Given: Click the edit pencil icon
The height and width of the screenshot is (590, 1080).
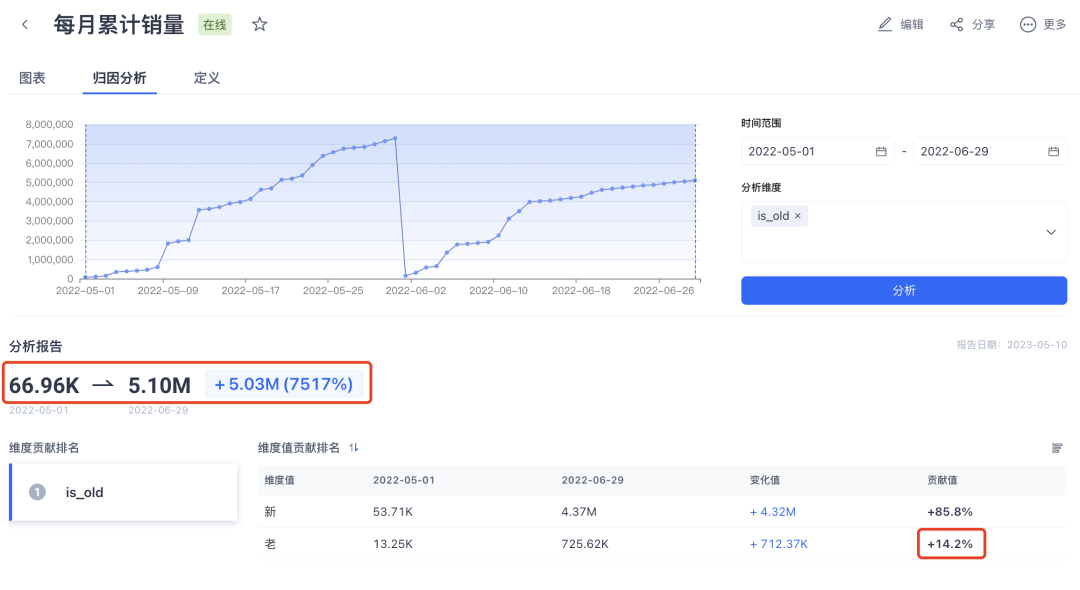Looking at the screenshot, I should point(885,25).
